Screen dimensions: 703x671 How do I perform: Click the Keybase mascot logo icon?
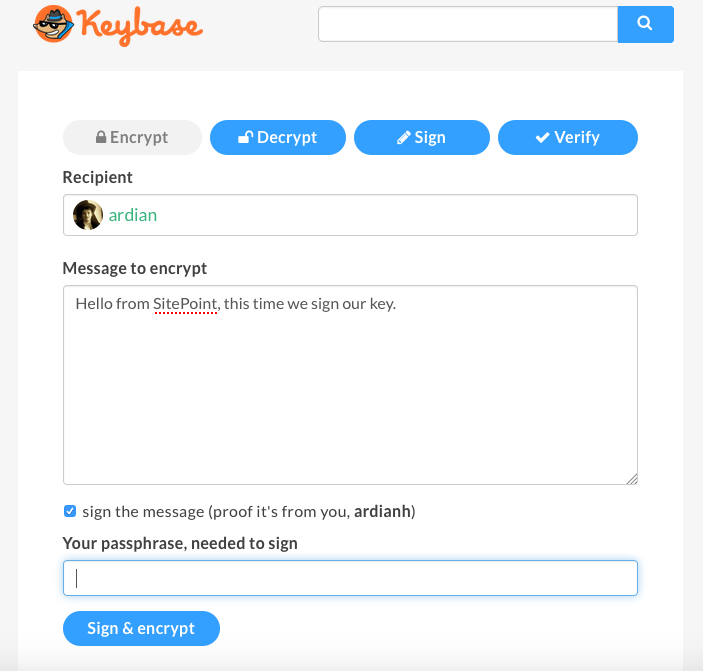(53, 24)
